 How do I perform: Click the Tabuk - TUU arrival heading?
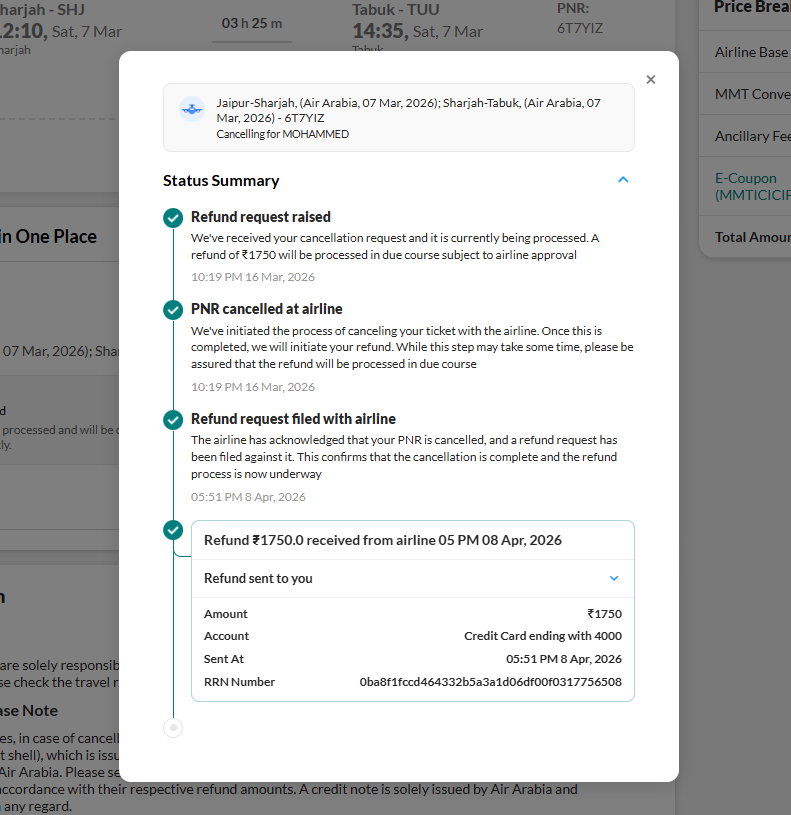click(396, 9)
